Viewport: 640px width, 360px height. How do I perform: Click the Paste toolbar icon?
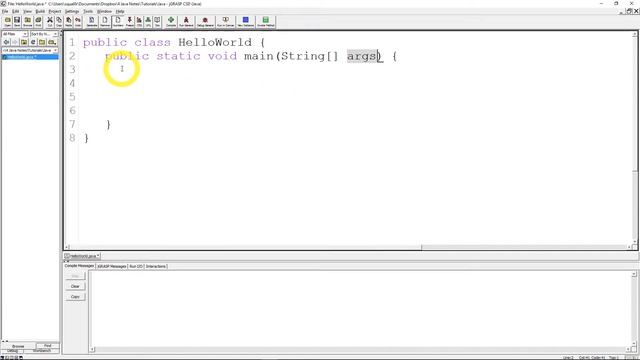tap(69, 22)
